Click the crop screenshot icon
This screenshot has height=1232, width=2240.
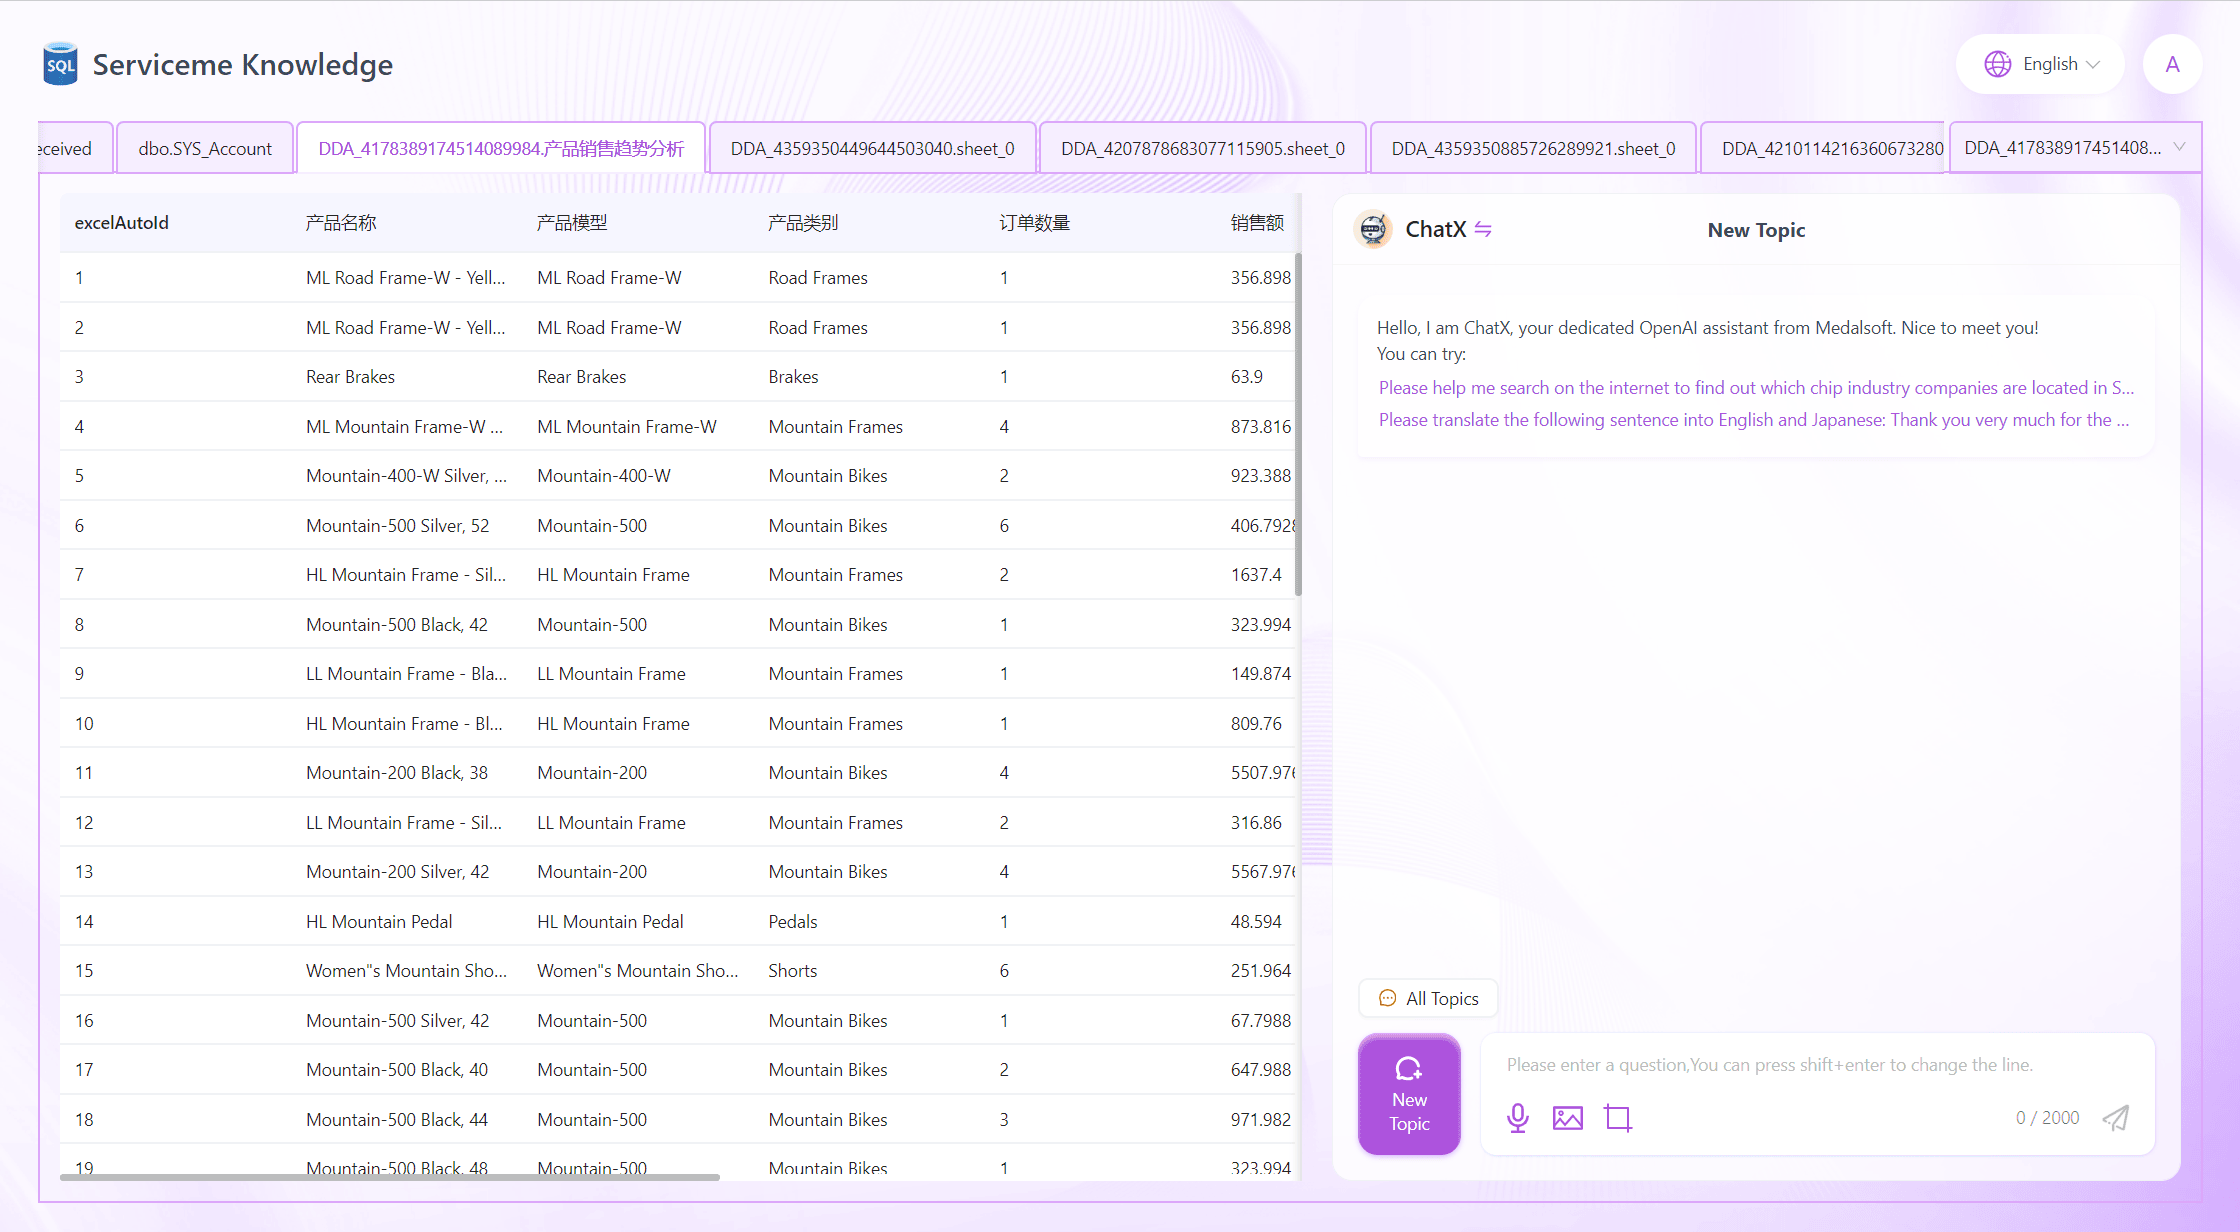pos(1617,1117)
